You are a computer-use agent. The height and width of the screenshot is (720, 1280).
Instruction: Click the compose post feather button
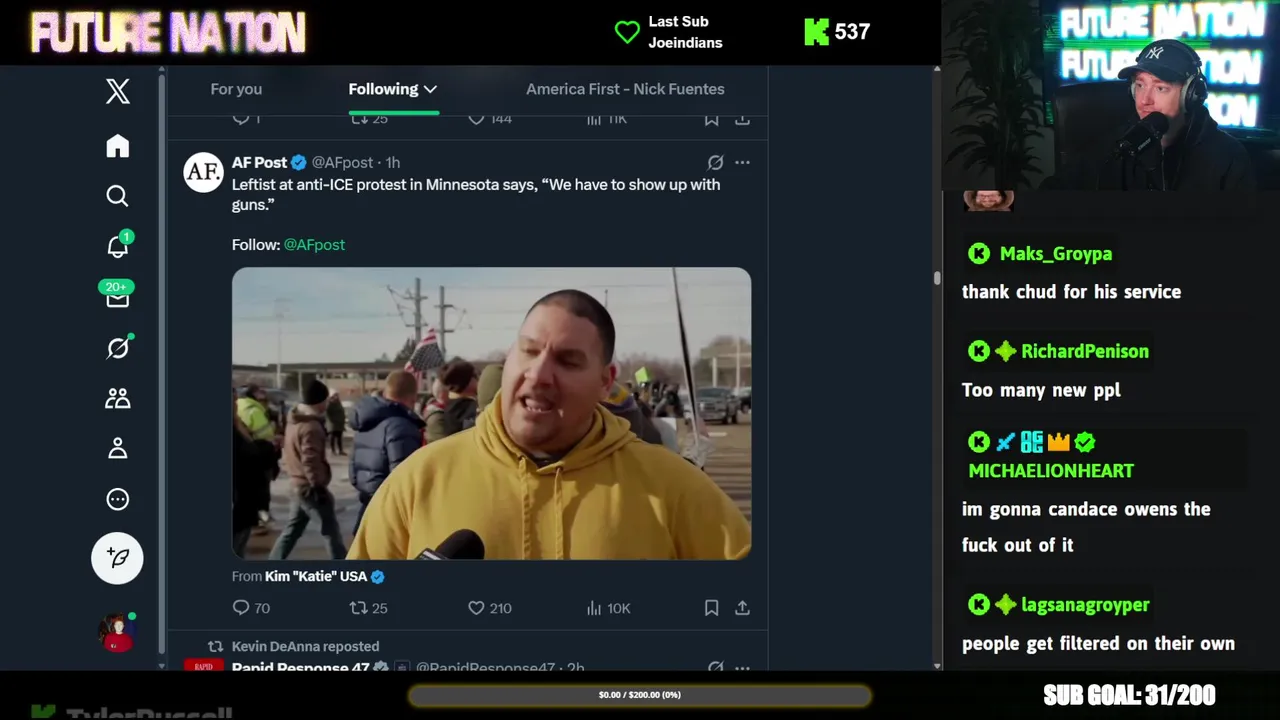pyautogui.click(x=118, y=558)
